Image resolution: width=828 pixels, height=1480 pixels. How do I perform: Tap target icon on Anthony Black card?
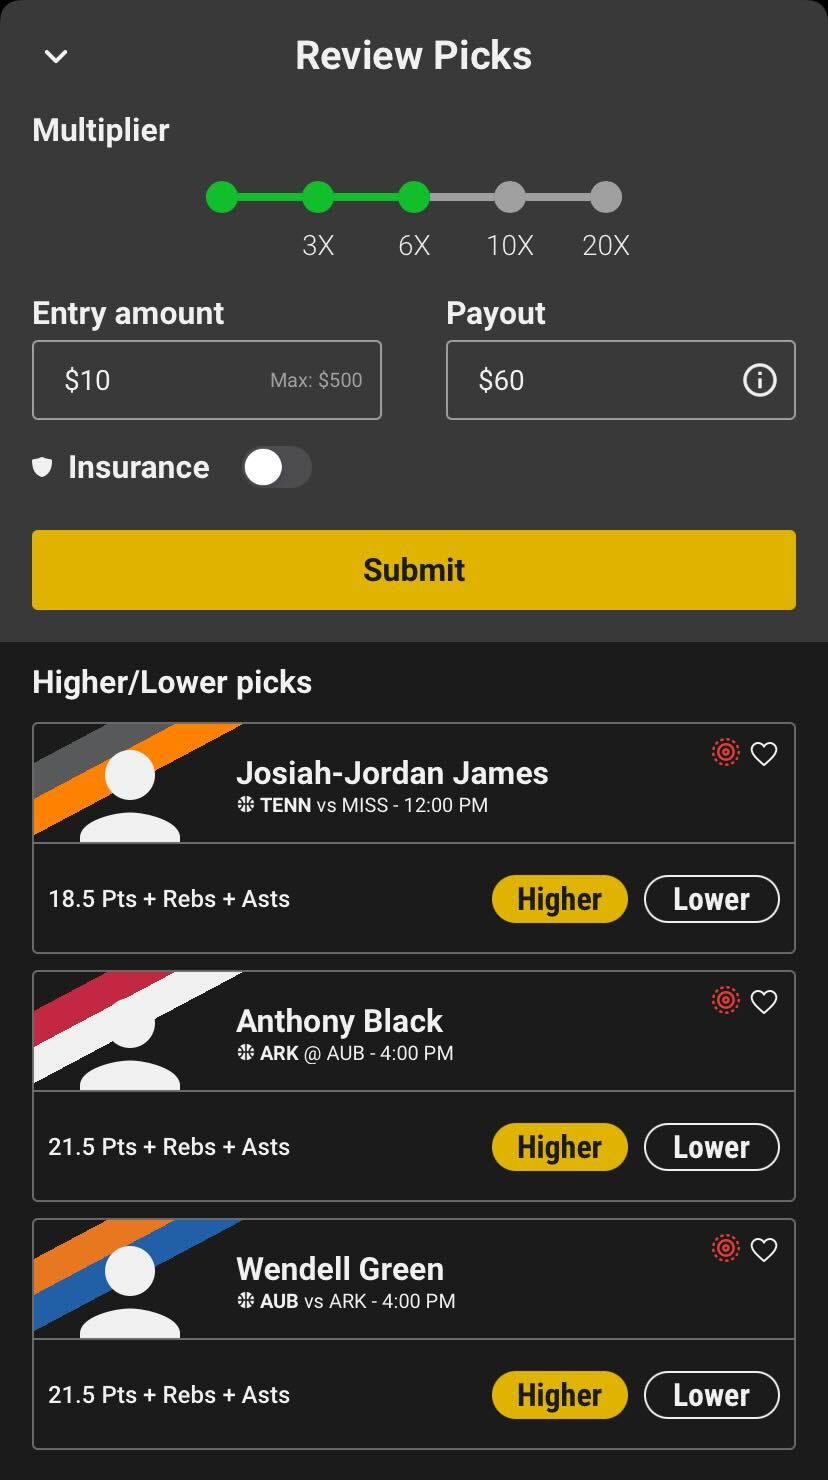tap(726, 1001)
